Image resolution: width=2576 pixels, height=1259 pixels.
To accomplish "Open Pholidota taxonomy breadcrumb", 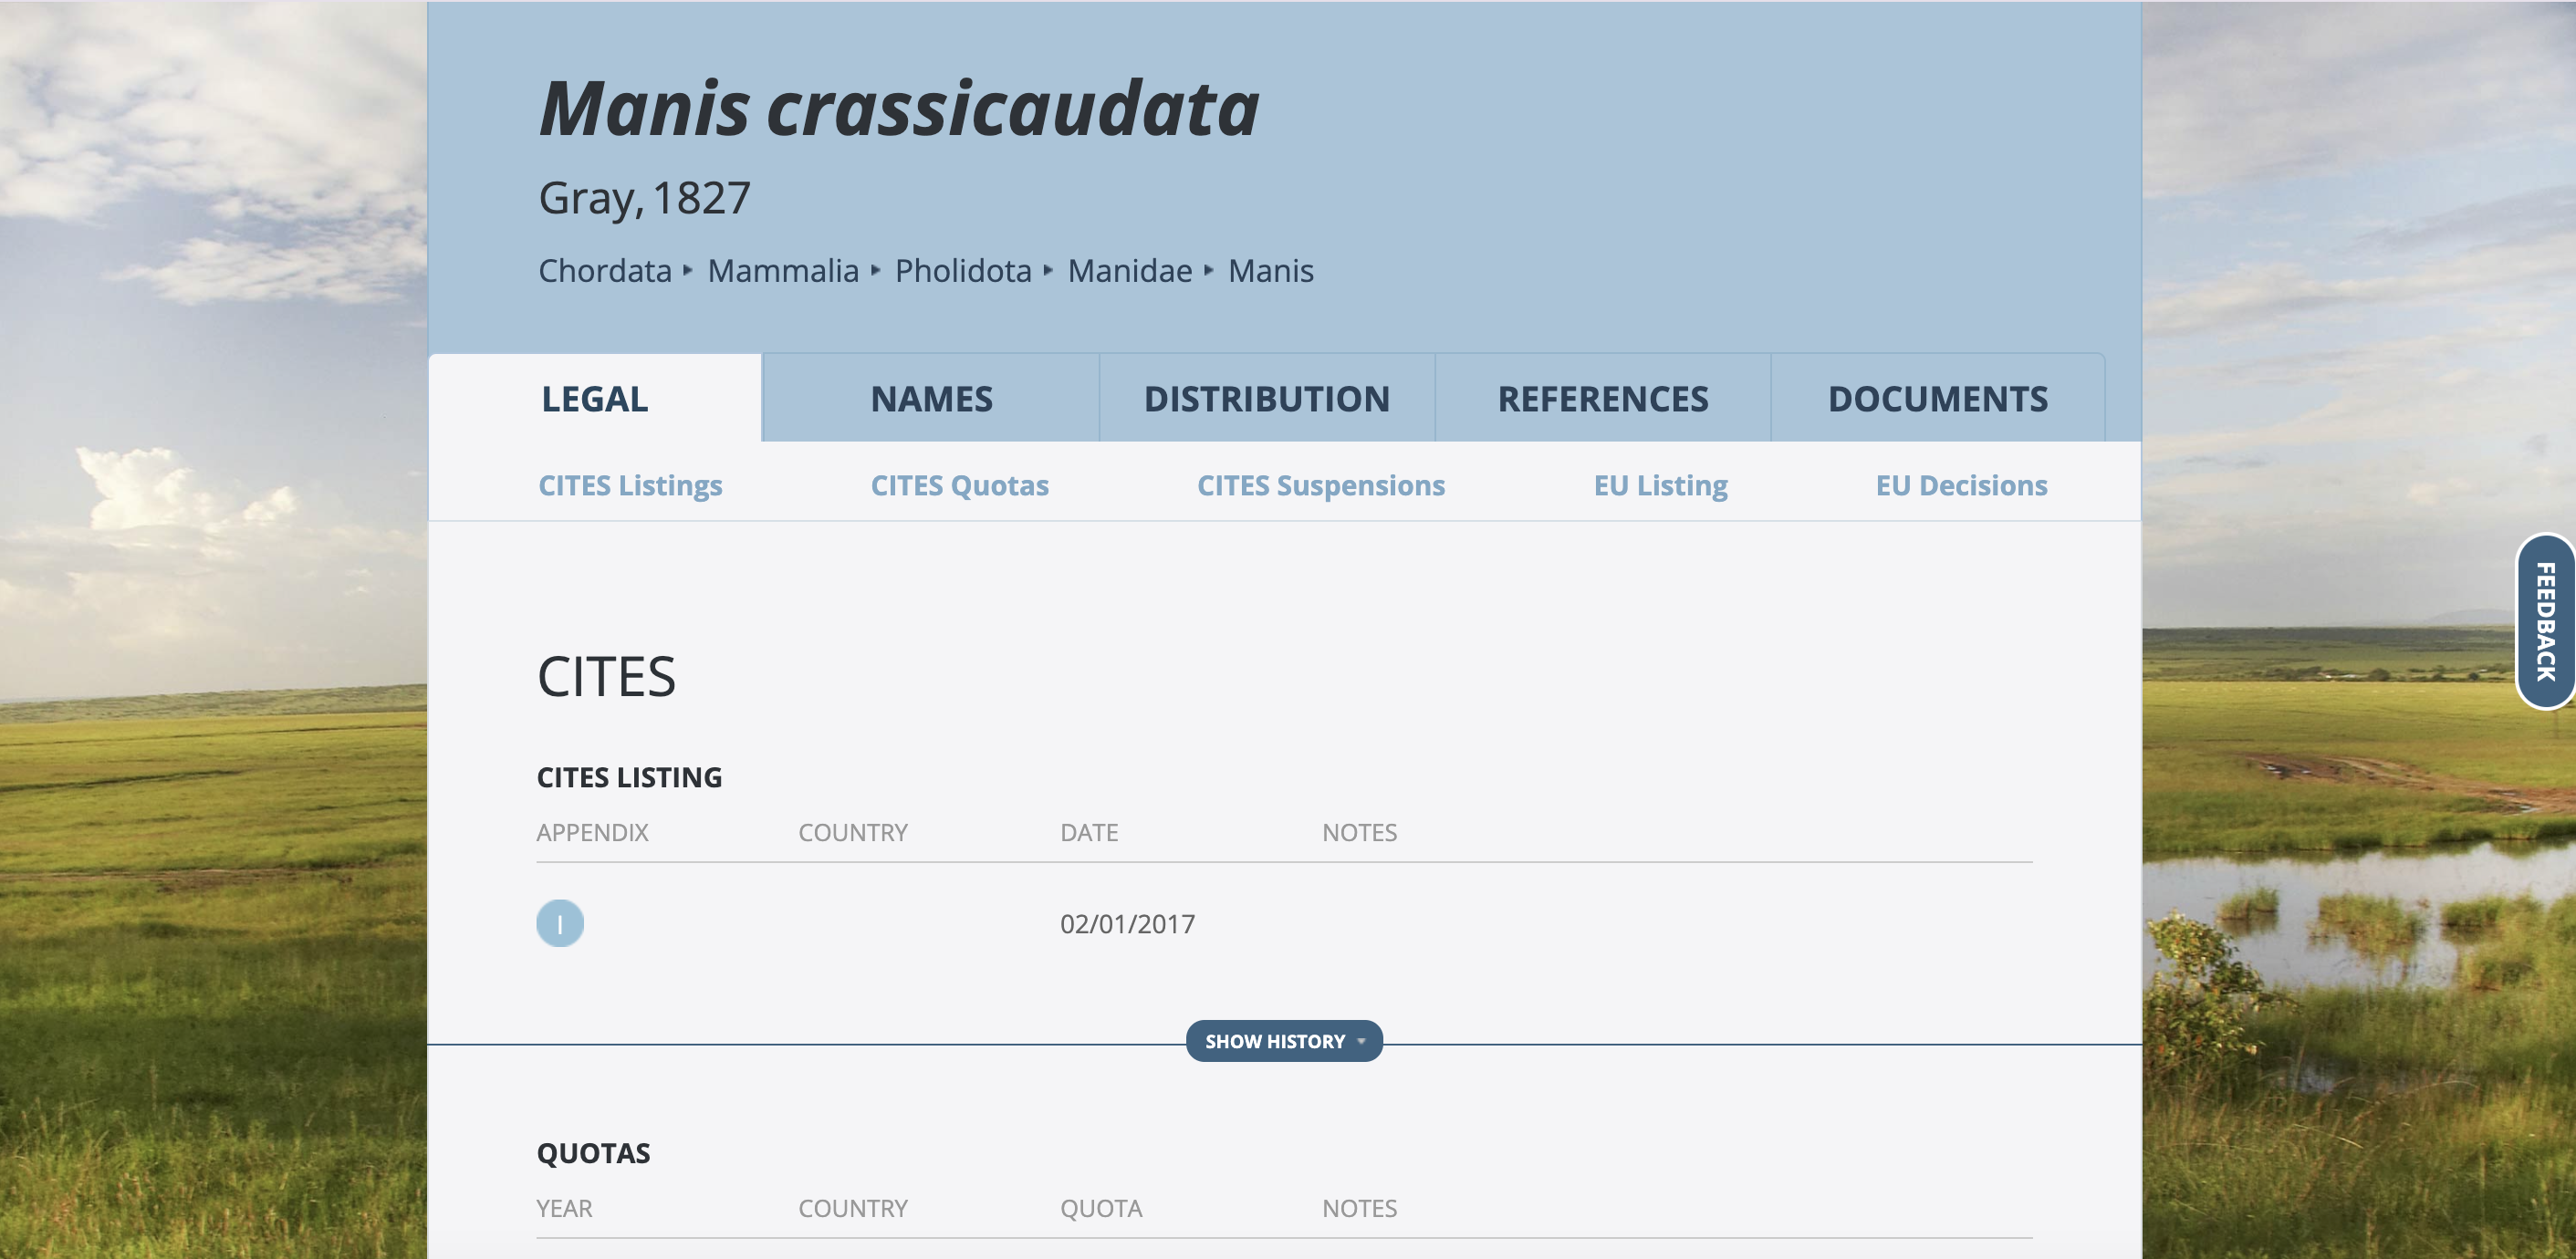I will click(x=963, y=271).
